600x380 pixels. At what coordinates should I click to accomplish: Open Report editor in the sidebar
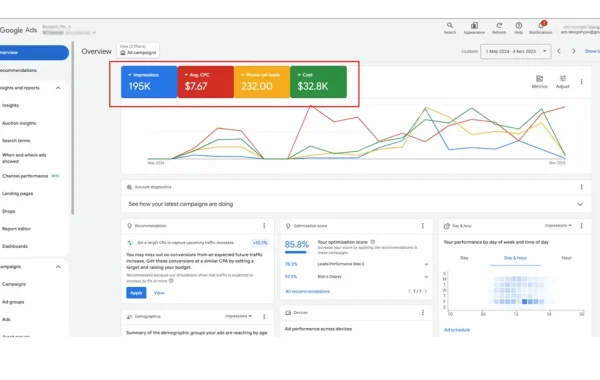16,229
